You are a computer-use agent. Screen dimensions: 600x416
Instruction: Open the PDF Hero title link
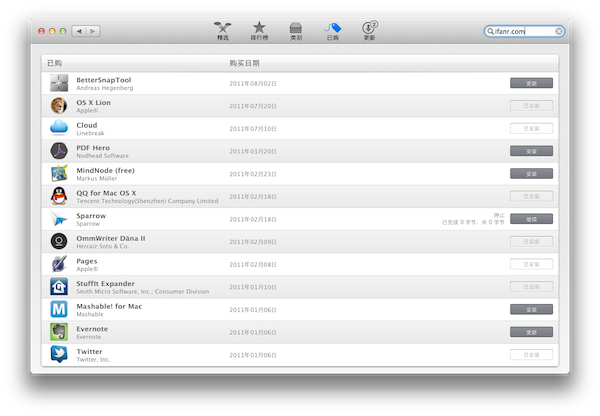point(93,147)
